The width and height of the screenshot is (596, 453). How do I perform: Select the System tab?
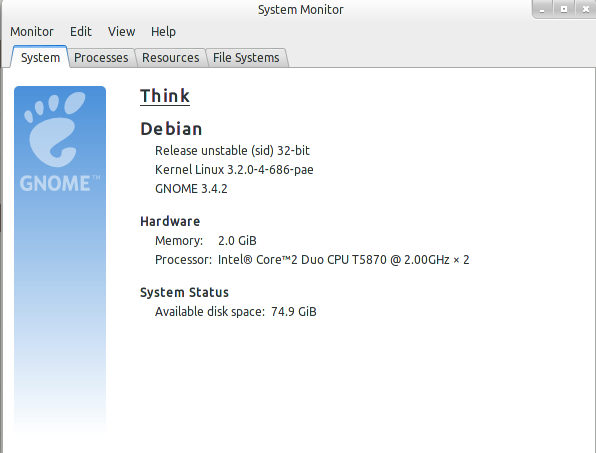coord(40,57)
